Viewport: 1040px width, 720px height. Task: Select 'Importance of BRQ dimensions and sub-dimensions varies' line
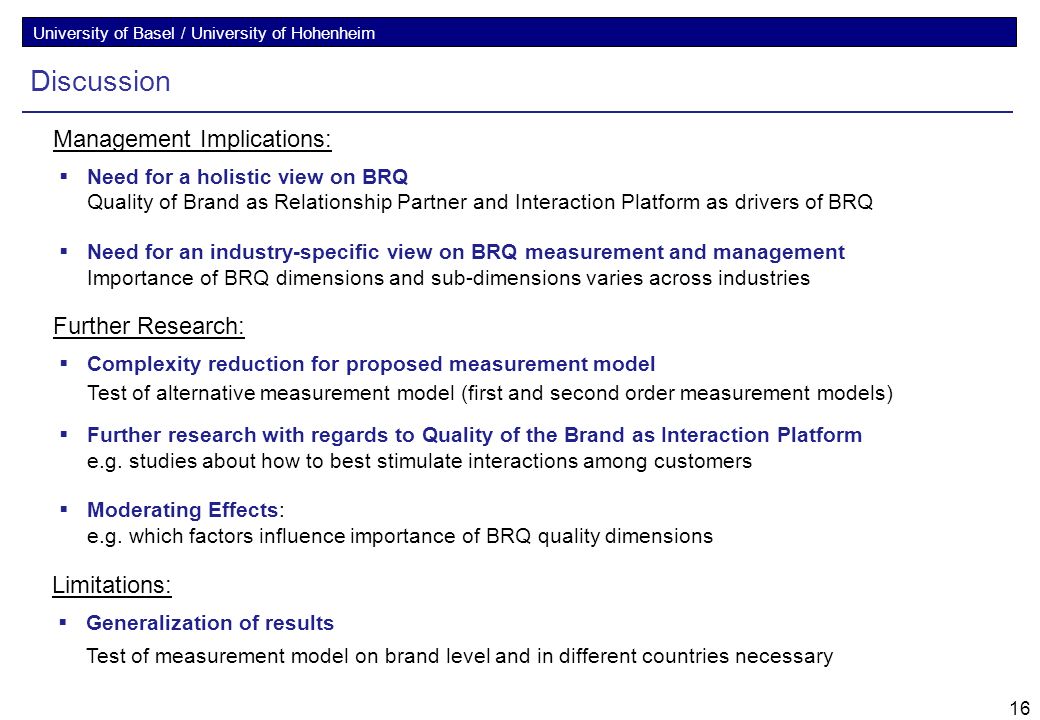(x=448, y=278)
